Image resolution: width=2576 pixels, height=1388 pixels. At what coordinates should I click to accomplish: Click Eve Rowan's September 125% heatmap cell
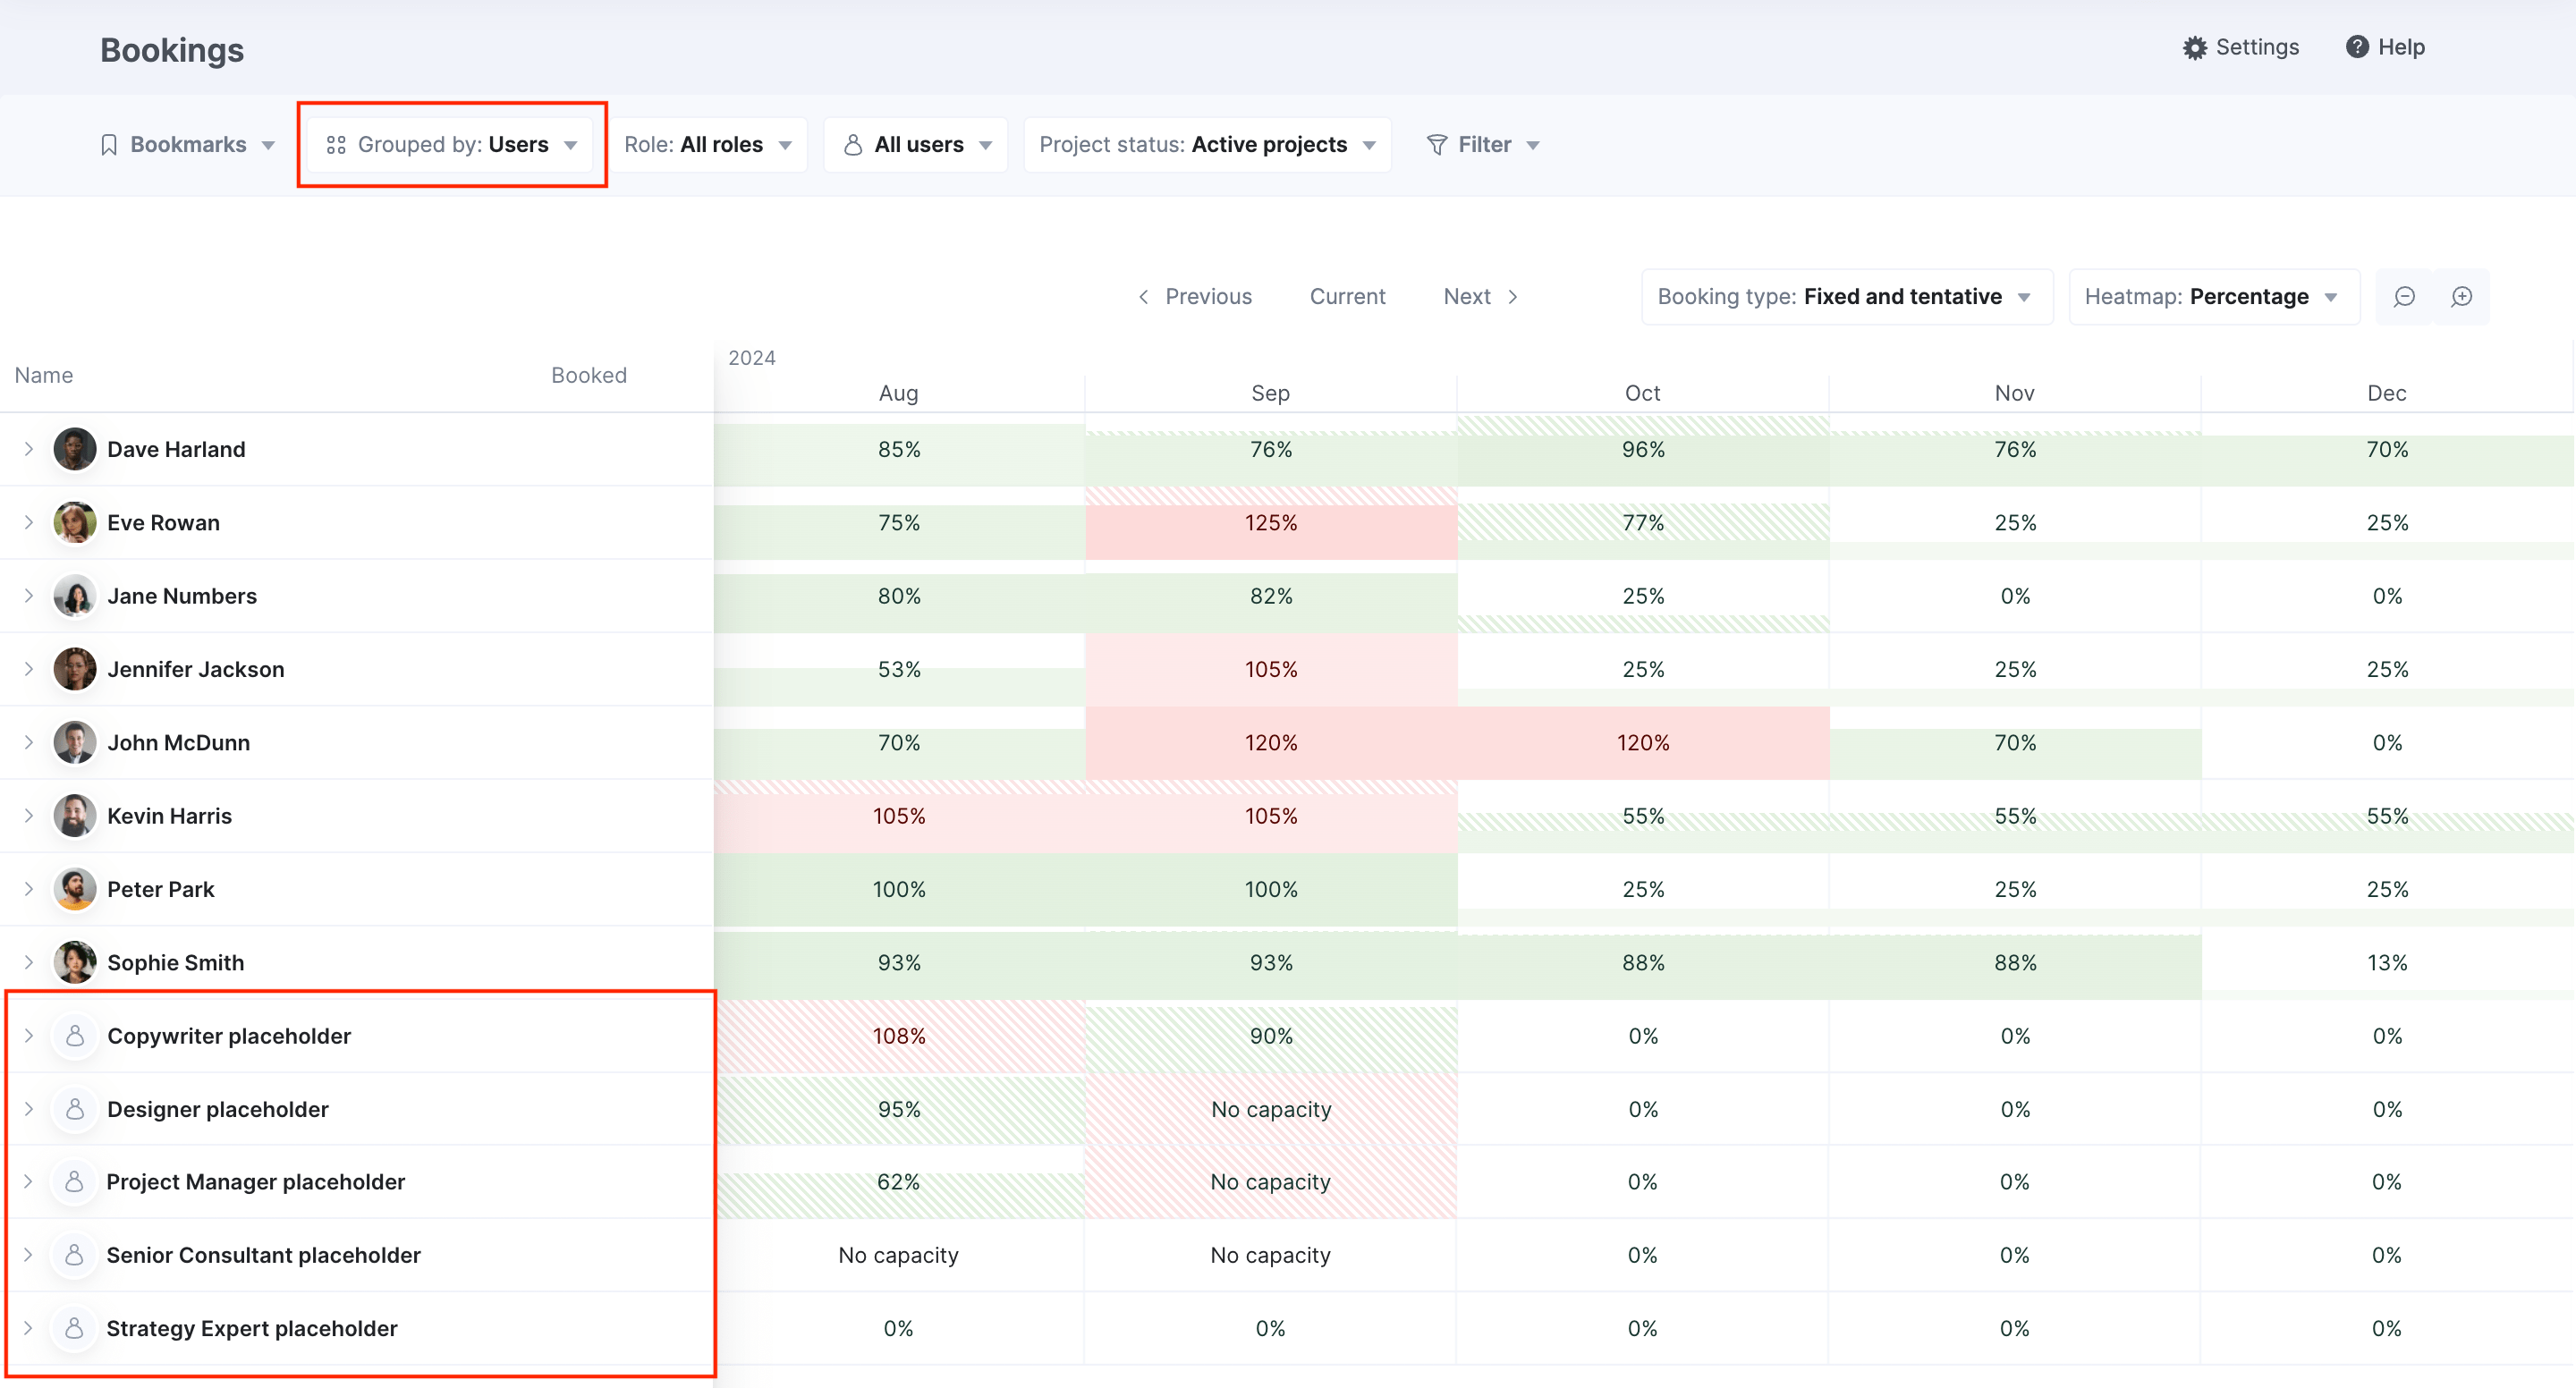tap(1270, 522)
